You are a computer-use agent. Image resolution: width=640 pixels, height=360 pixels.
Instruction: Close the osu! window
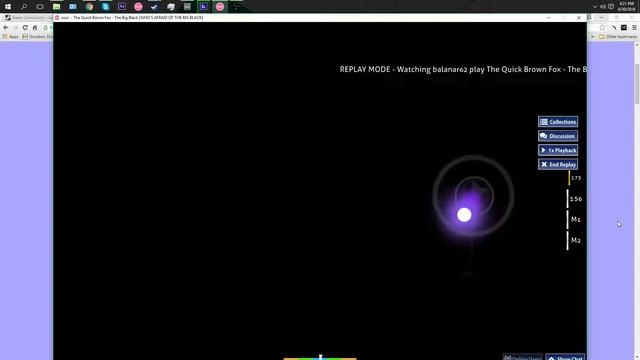click(579, 18)
